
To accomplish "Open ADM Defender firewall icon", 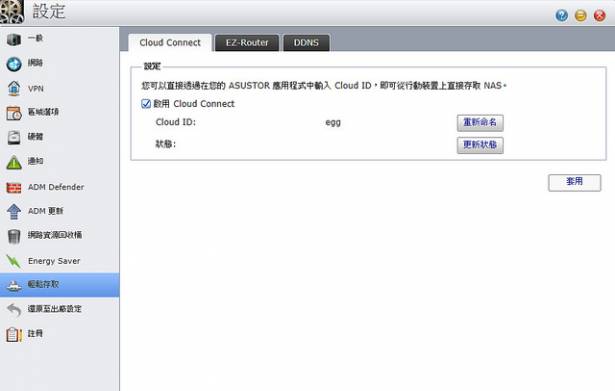I will click(x=14, y=187).
